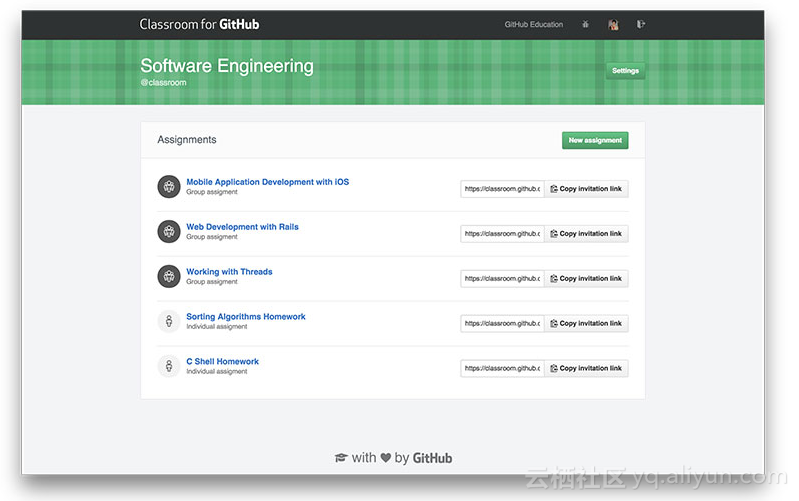
Task: Select invitation URL field for C Shell Homework
Action: tap(502, 368)
